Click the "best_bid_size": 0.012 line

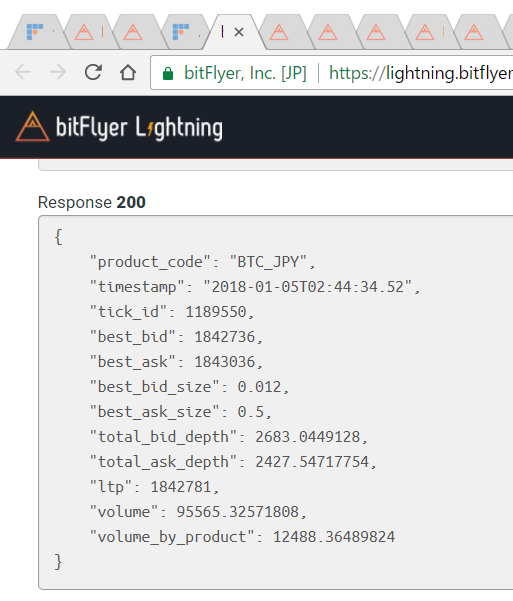(x=189, y=387)
